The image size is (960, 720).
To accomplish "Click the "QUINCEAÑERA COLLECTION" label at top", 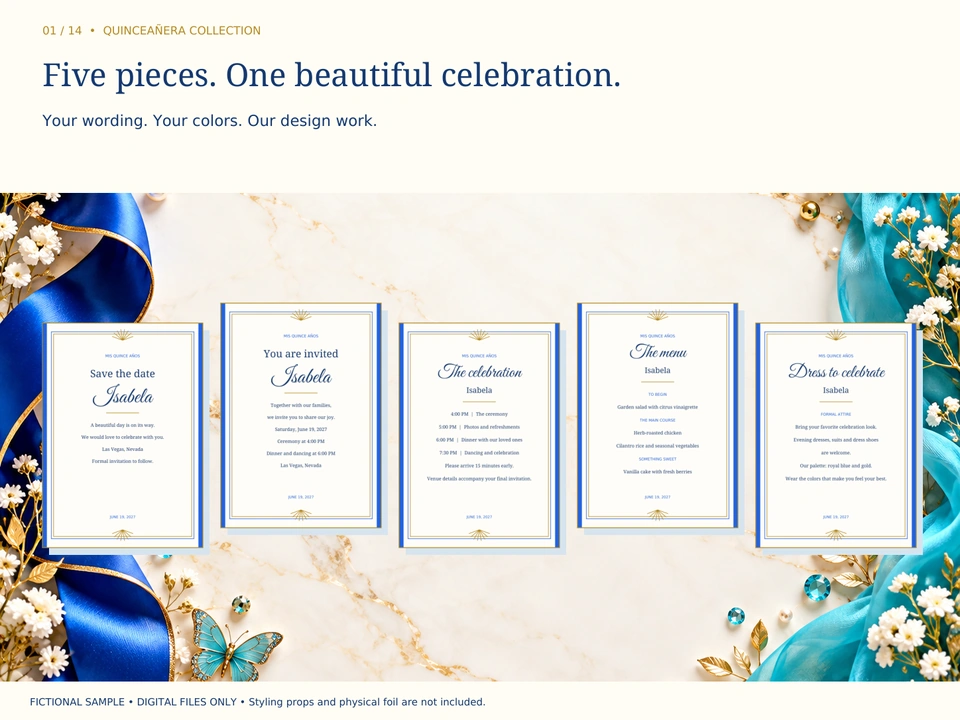I will pyautogui.click(x=182, y=31).
